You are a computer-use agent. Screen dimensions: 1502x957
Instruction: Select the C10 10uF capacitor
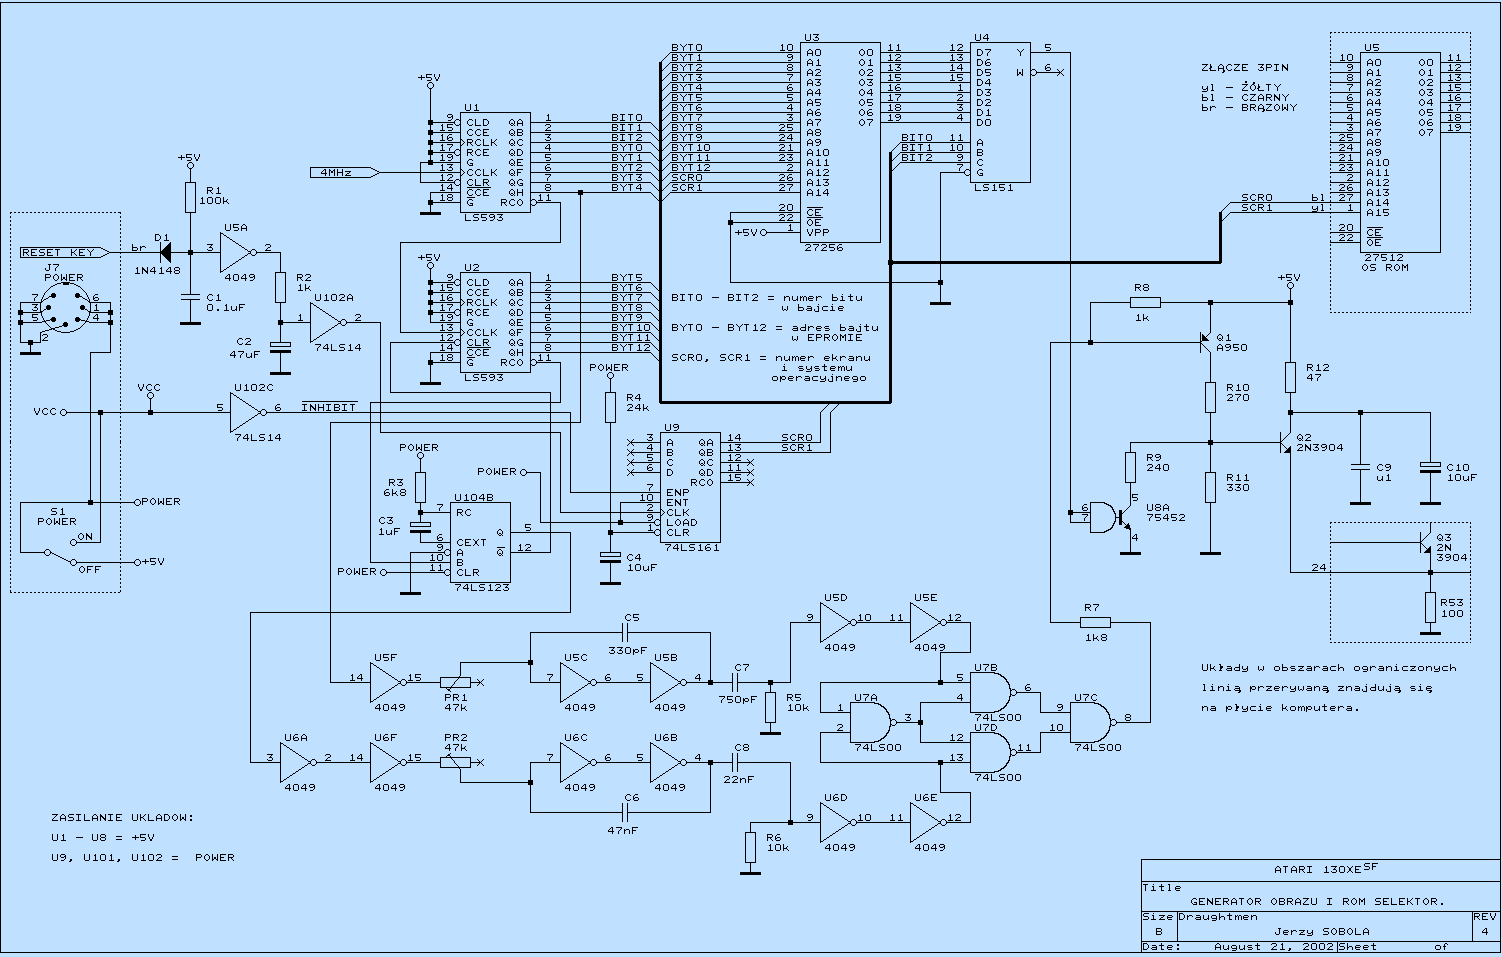pos(1430,467)
